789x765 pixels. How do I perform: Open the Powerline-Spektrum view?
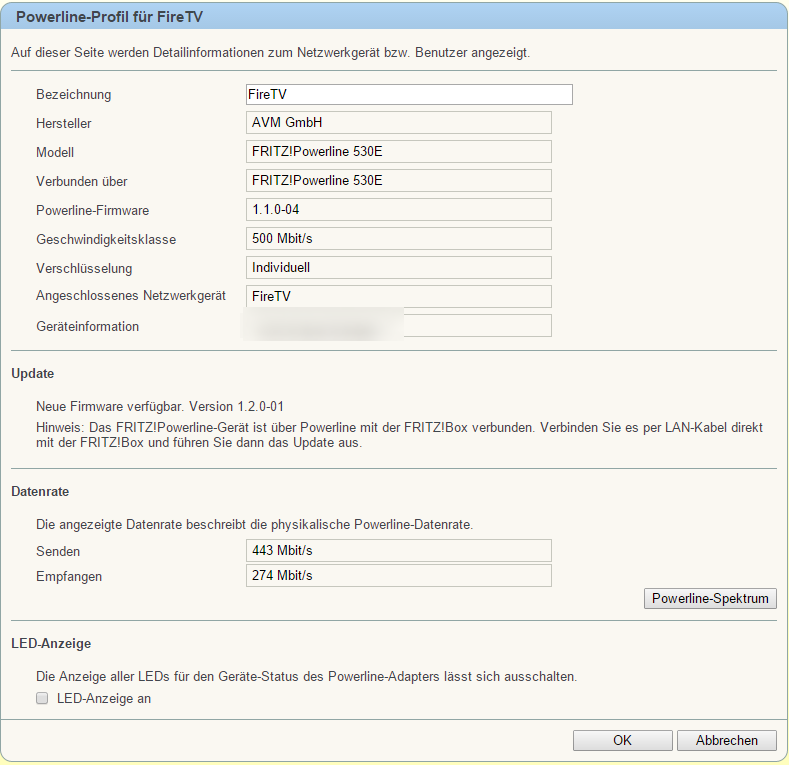point(710,598)
